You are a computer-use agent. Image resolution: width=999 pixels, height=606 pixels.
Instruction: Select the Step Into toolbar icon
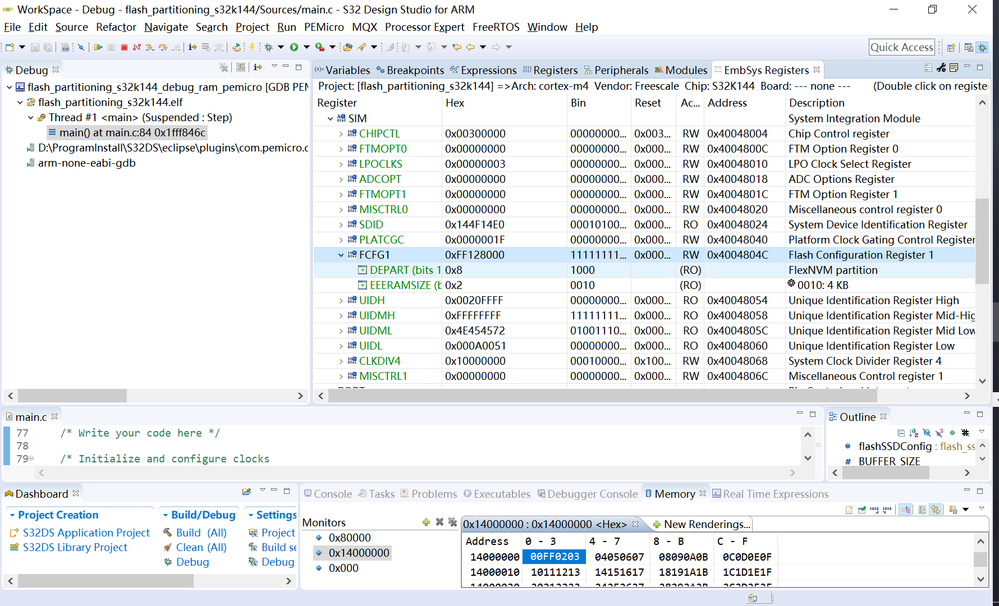coord(148,45)
